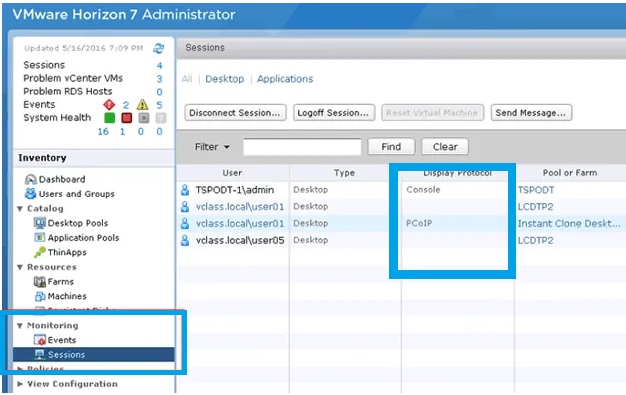Click the filter text input field
This screenshot has width=626, height=395.
(x=302, y=147)
